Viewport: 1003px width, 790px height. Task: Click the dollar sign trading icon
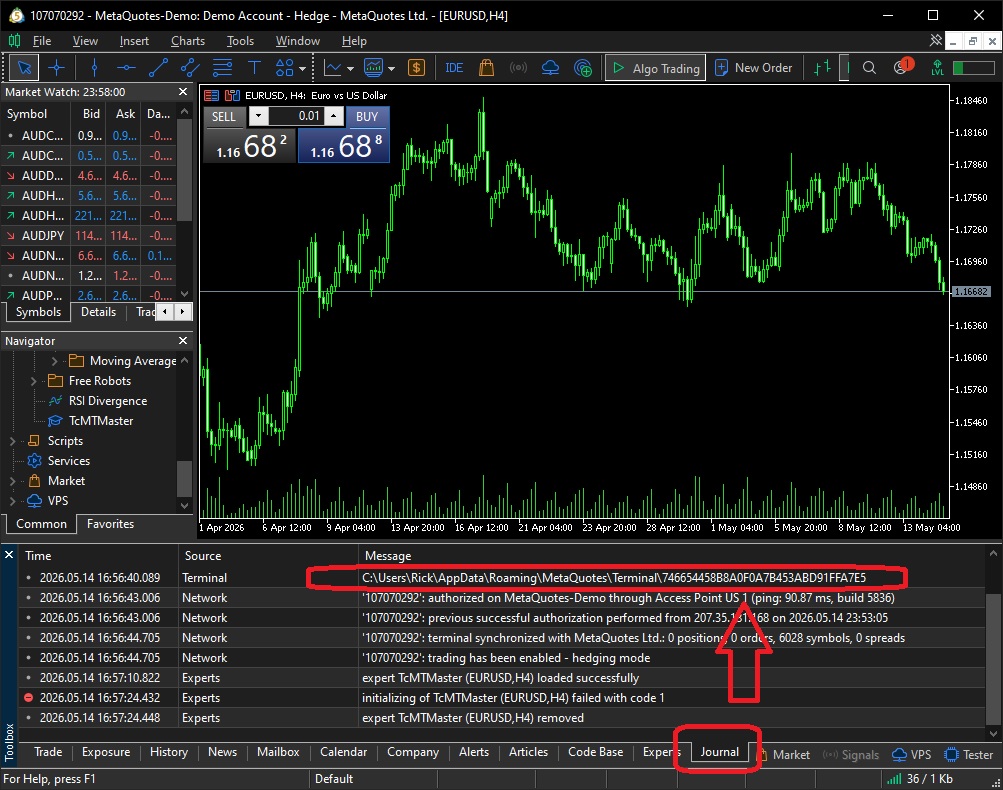point(416,68)
